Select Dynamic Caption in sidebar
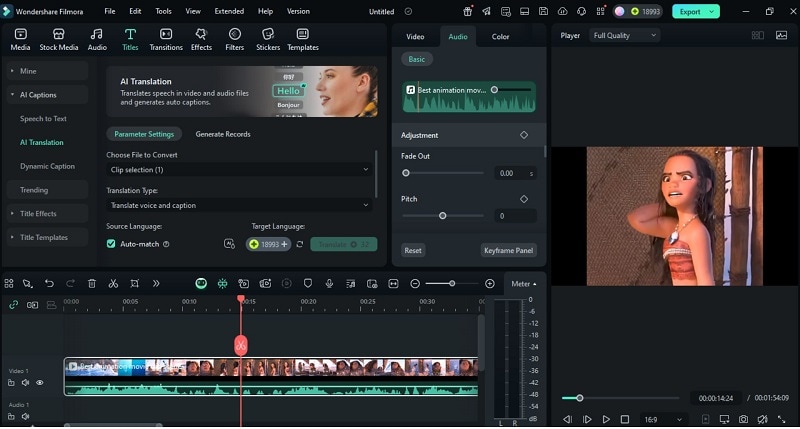Screen dimensions: 800x429 tap(47, 166)
